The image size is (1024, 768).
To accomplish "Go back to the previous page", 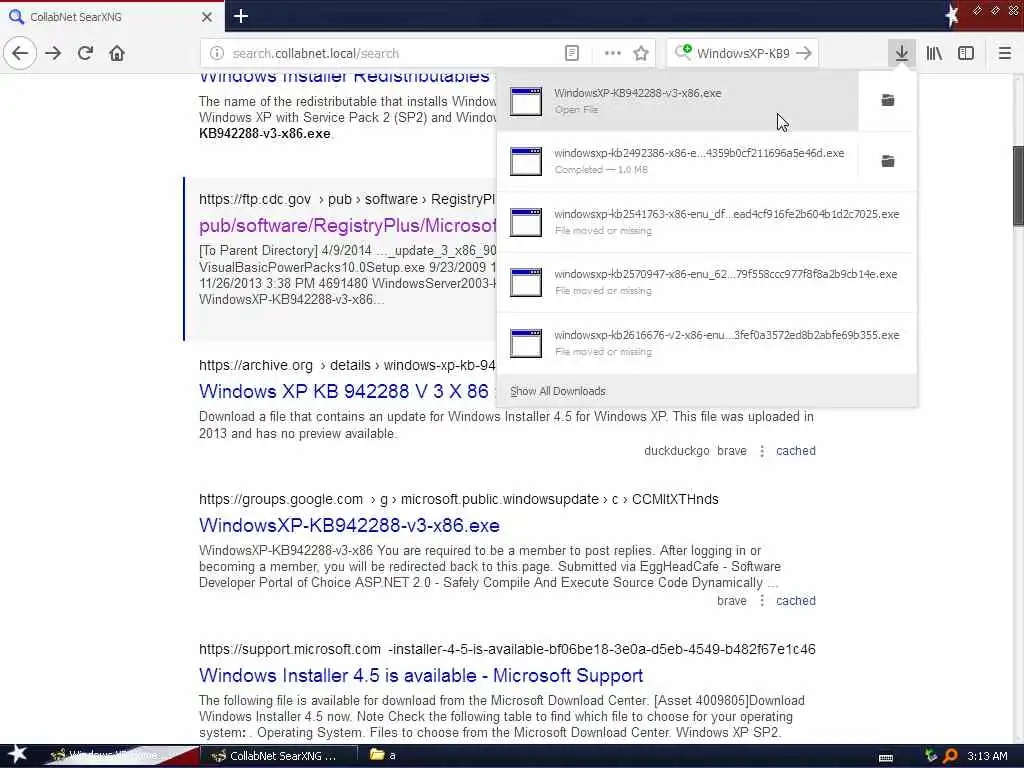I will pos(20,53).
